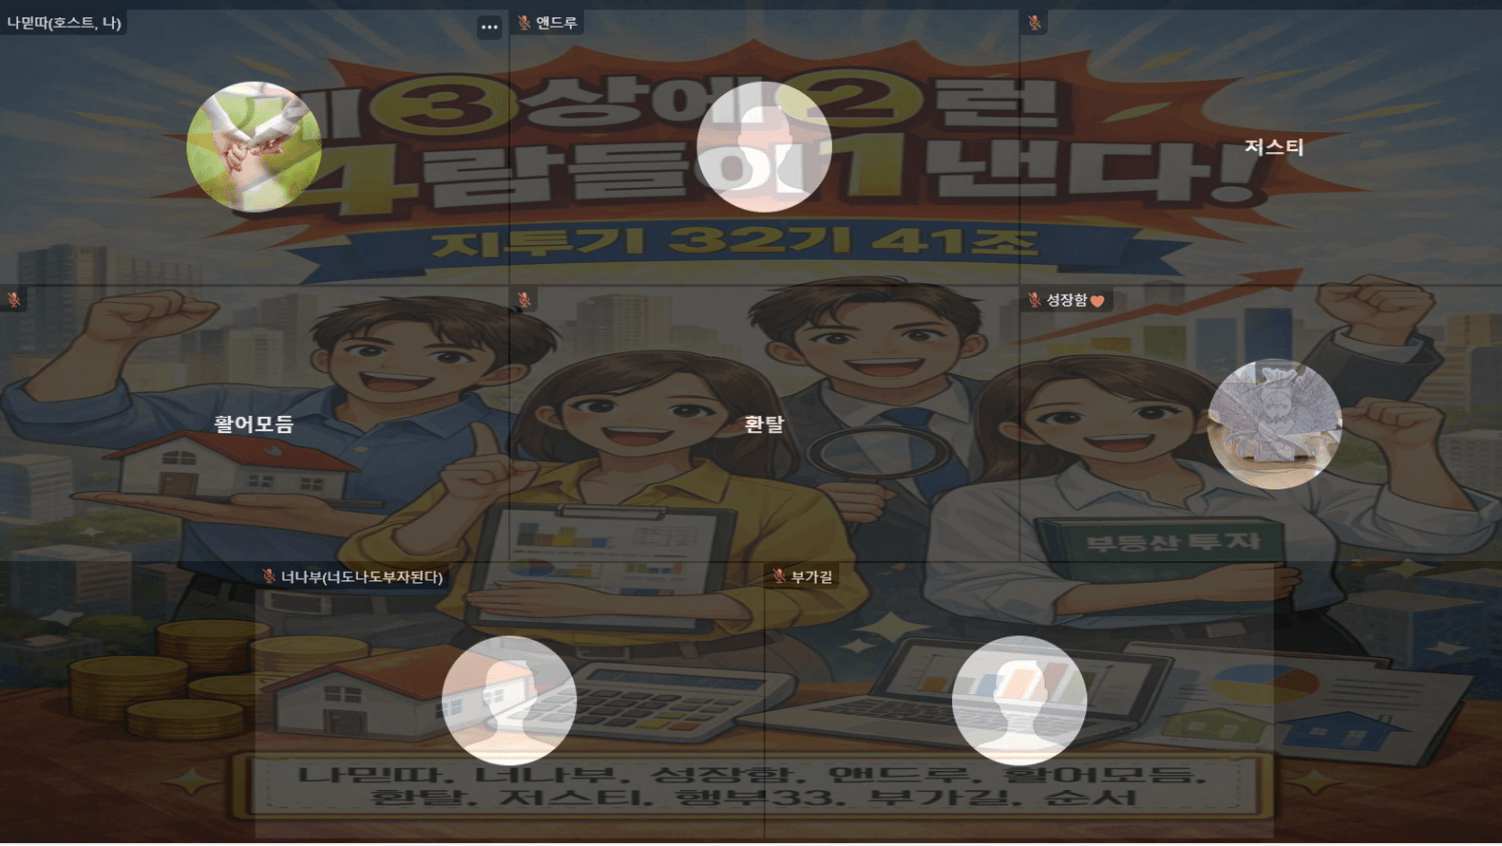Click the muted microphone icon beside 성장함
Image resolution: width=1502 pixels, height=846 pixels.
coord(1034,299)
